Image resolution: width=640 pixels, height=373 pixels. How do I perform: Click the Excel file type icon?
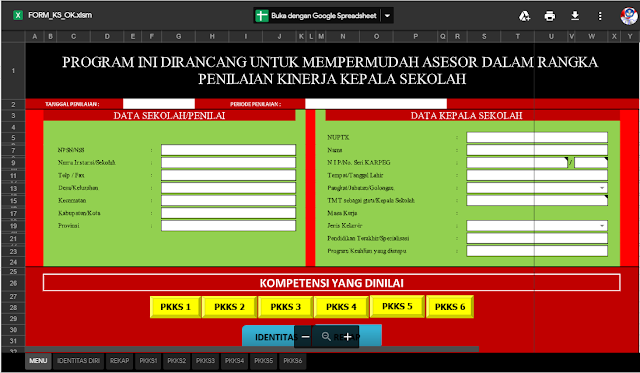pyautogui.click(x=18, y=16)
